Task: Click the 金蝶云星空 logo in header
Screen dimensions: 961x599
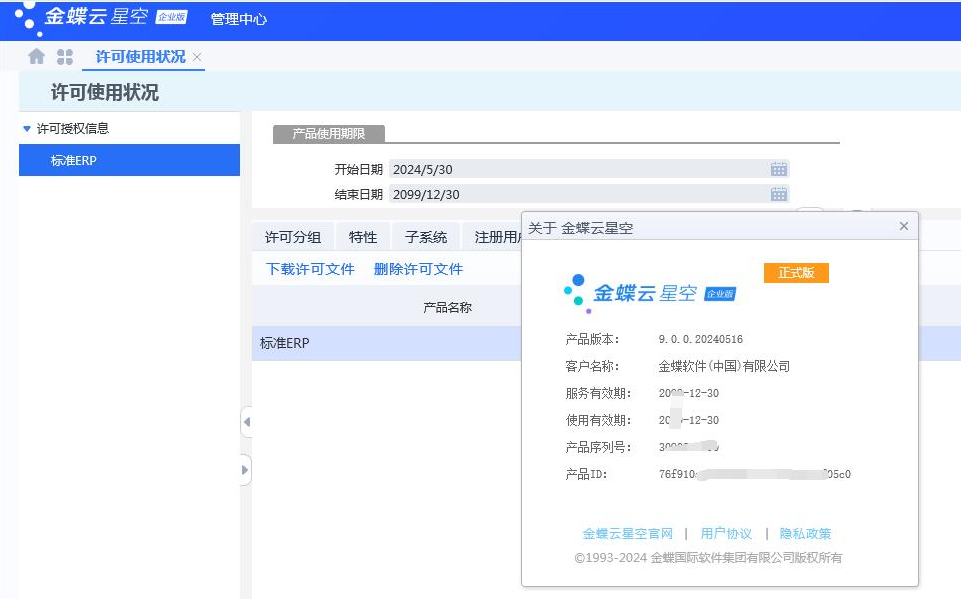Action: point(101,17)
